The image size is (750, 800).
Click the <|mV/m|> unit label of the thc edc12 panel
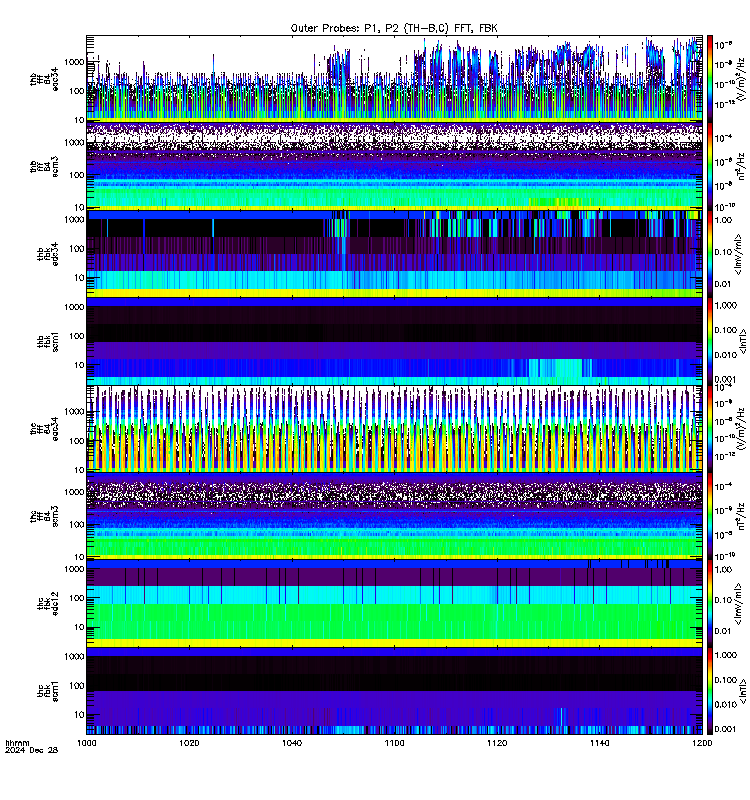click(738, 604)
